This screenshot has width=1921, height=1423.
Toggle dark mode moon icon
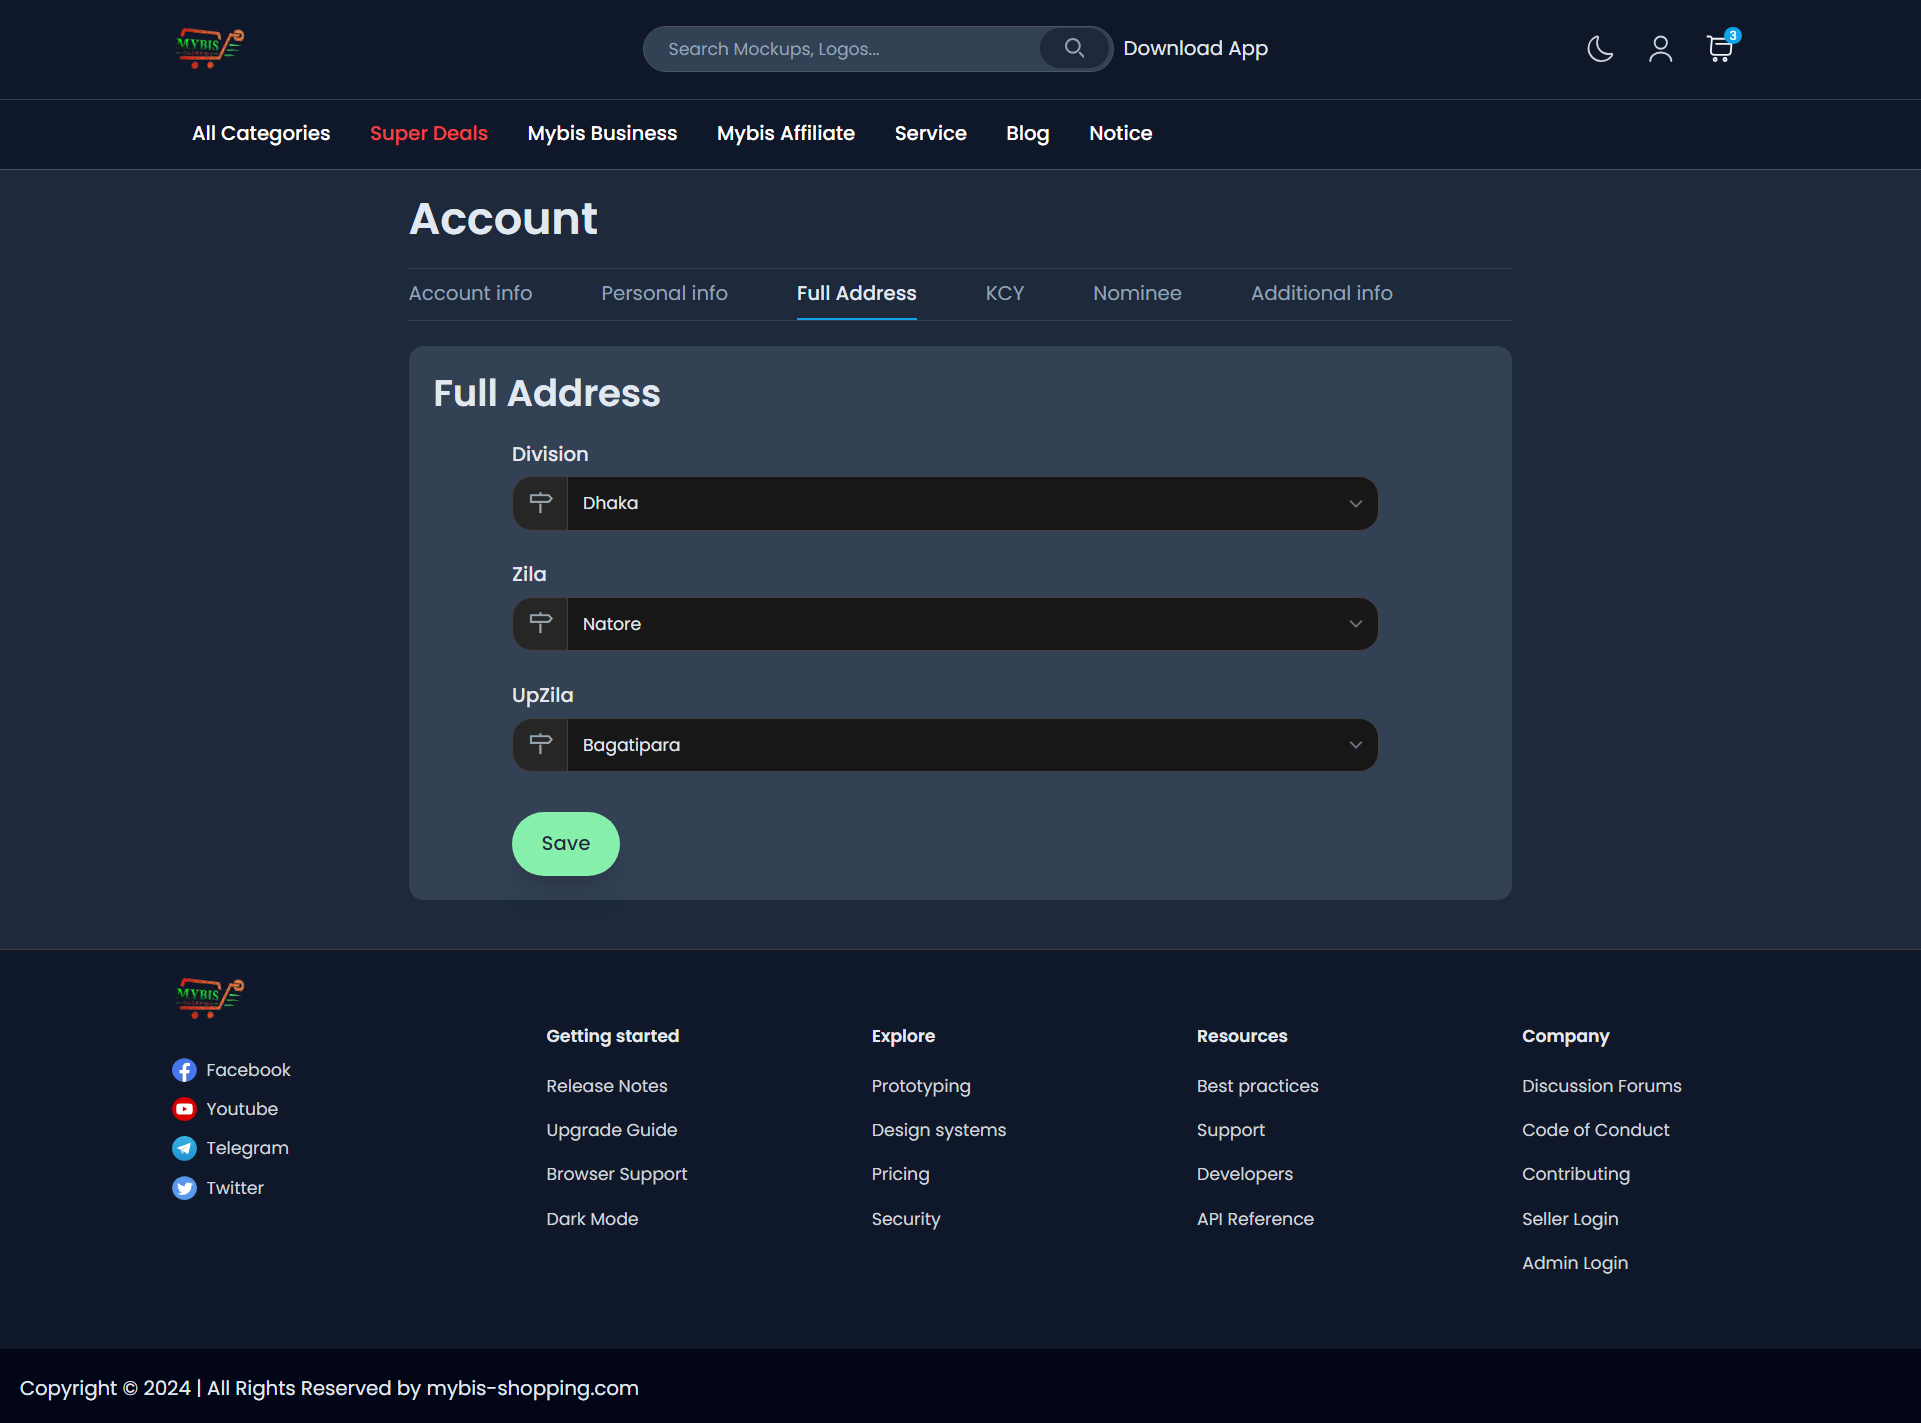[x=1600, y=49]
